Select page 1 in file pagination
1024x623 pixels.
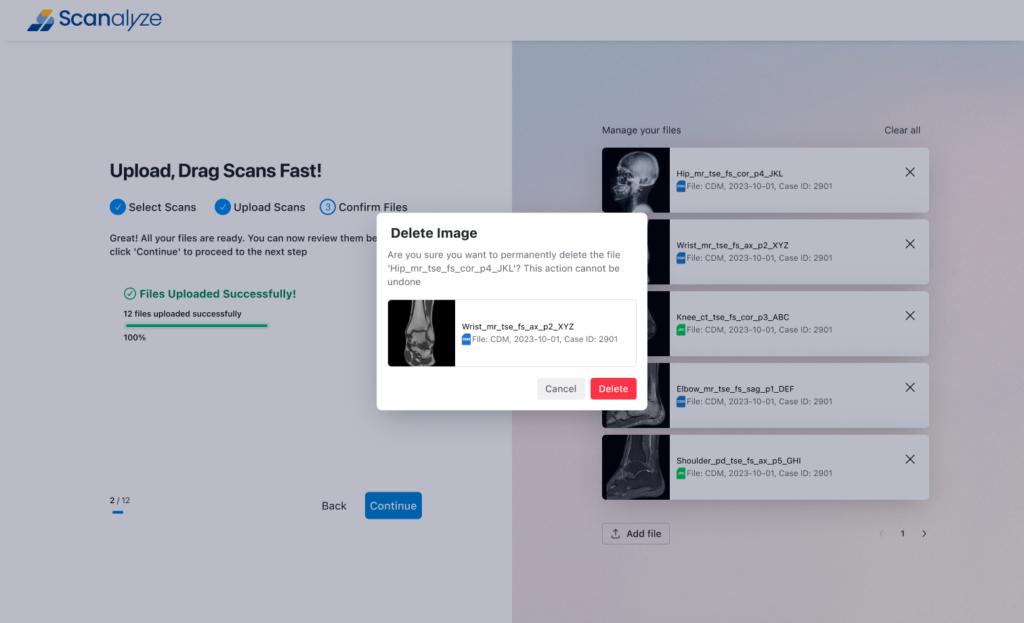[902, 534]
